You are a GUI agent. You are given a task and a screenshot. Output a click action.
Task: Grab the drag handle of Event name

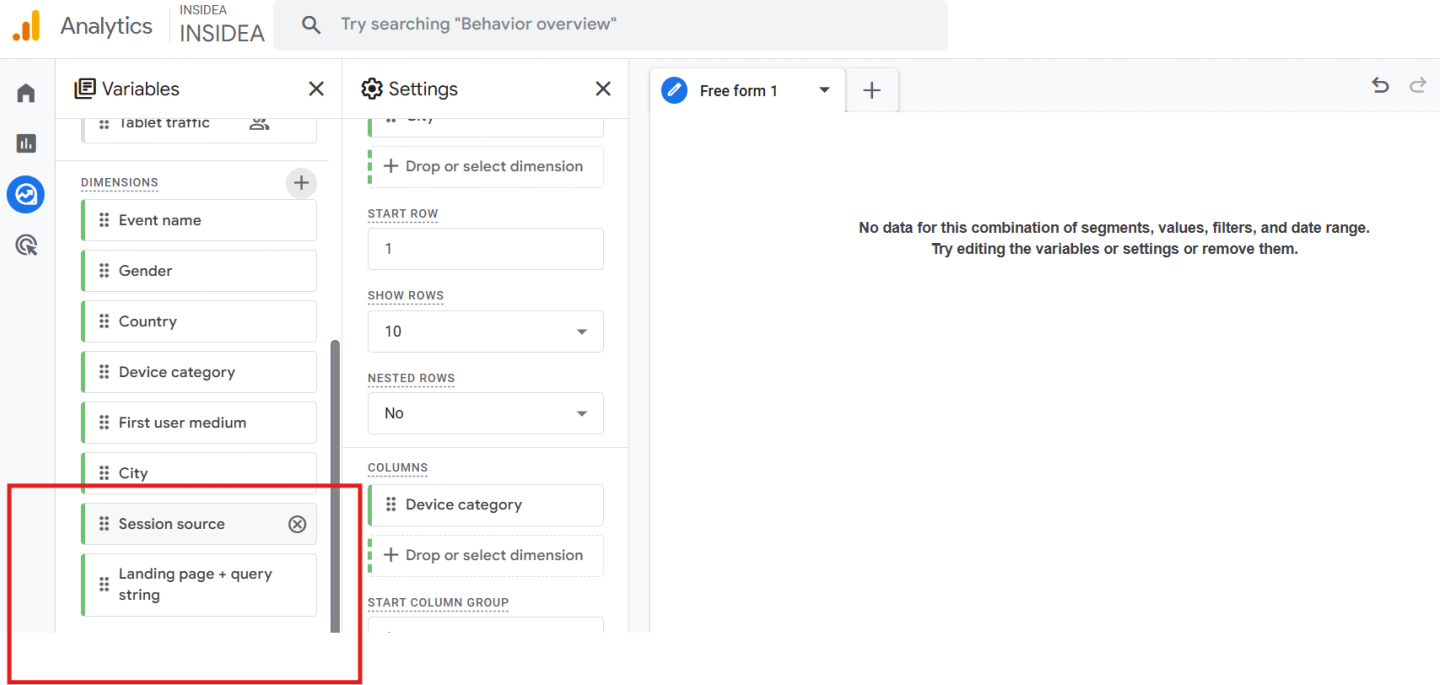[104, 220]
